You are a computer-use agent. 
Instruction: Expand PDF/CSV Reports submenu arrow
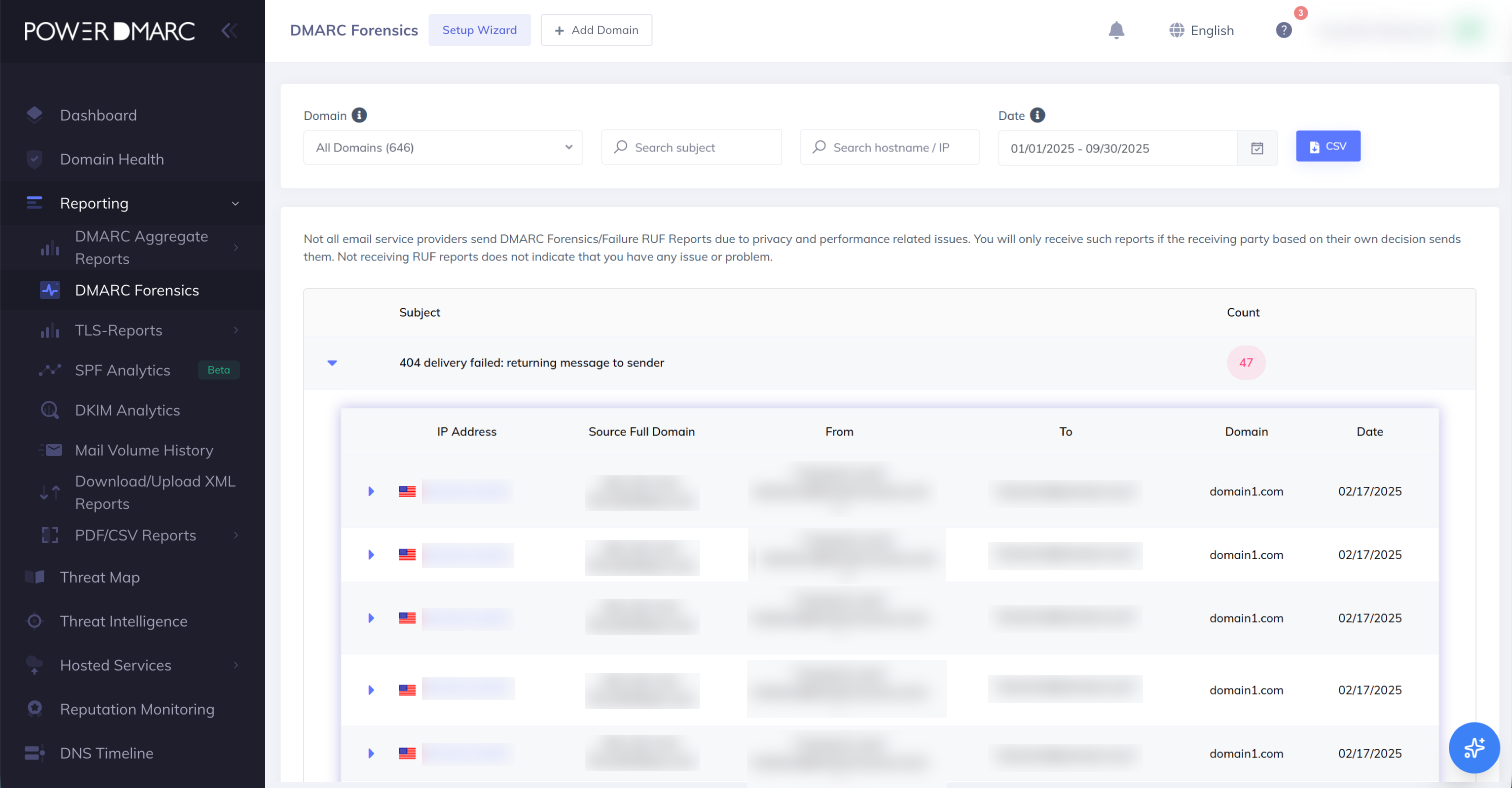[236, 535]
